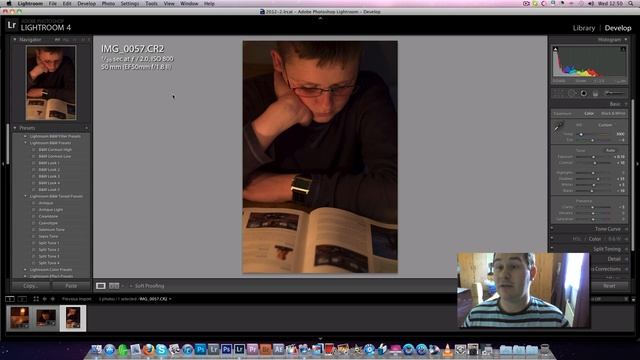Open blue Photoshop icon in dock

coord(200,349)
